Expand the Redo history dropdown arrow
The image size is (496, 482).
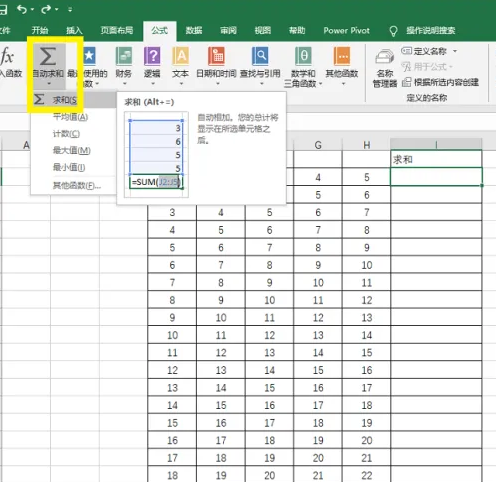56,10
